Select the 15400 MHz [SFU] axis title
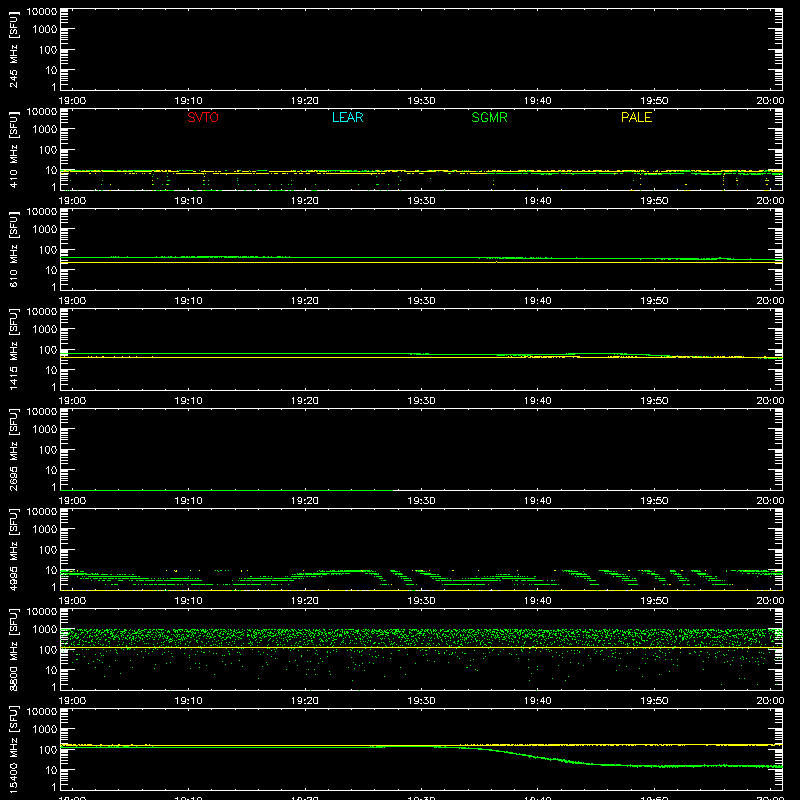Viewport: 800px width, 800px height. pos(14,749)
